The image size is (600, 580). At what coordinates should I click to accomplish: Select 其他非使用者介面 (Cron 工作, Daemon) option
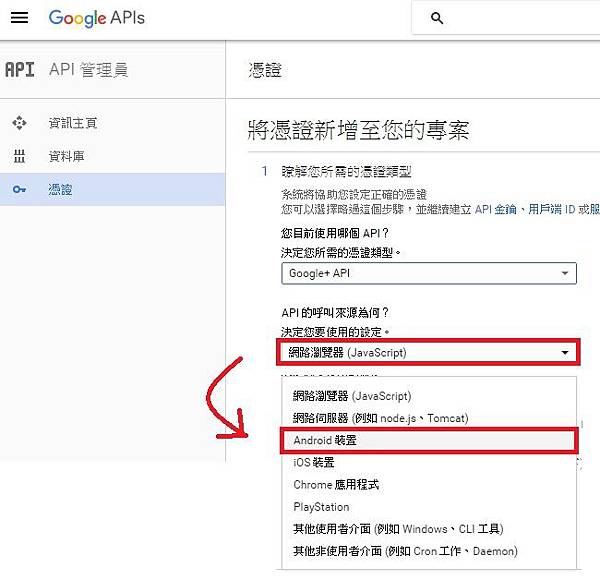pyautogui.click(x=429, y=551)
